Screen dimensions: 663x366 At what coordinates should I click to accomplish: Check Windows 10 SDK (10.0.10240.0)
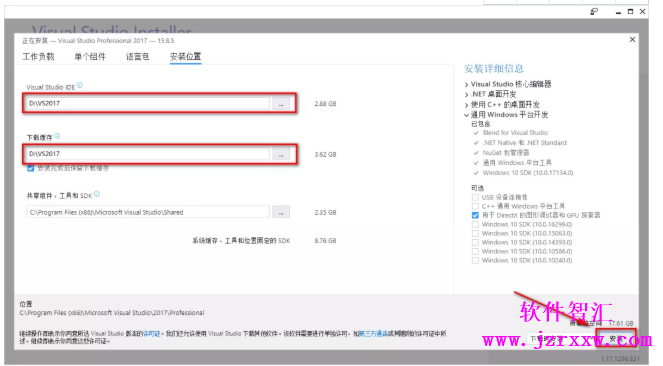[475, 261]
